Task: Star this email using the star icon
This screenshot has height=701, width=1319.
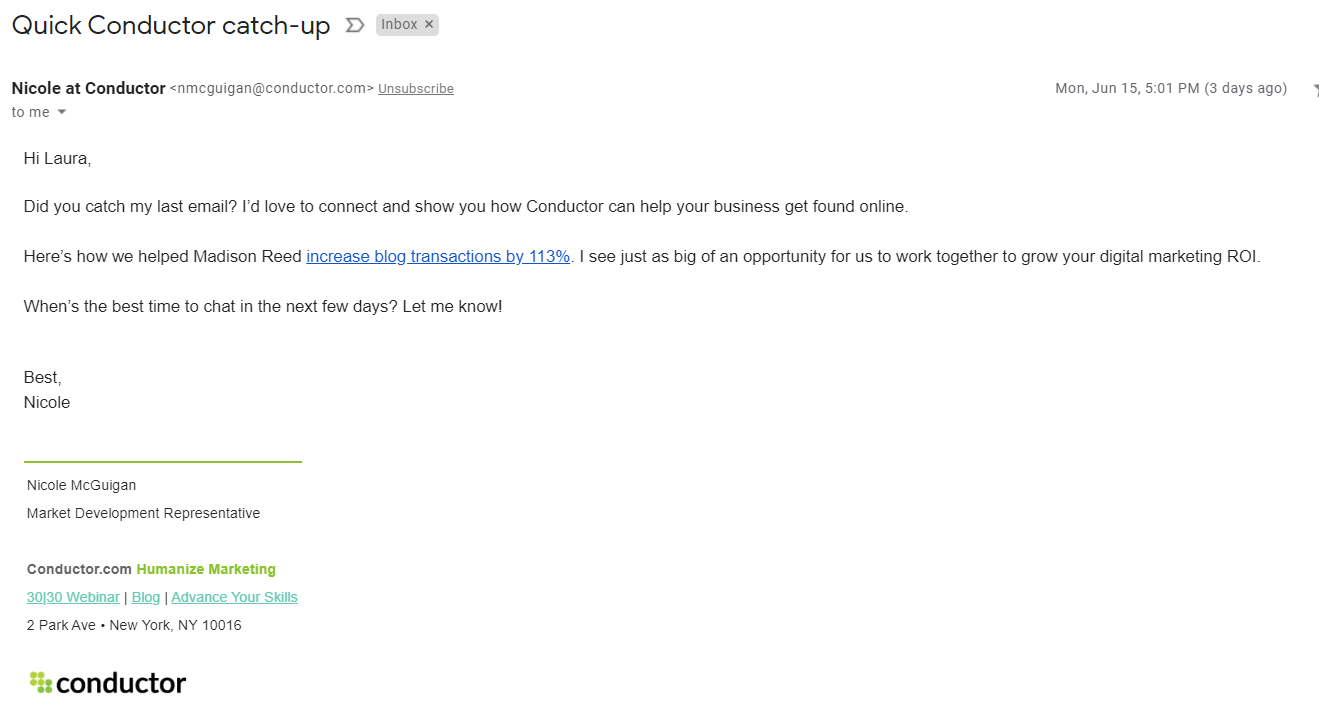Action: (1315, 89)
